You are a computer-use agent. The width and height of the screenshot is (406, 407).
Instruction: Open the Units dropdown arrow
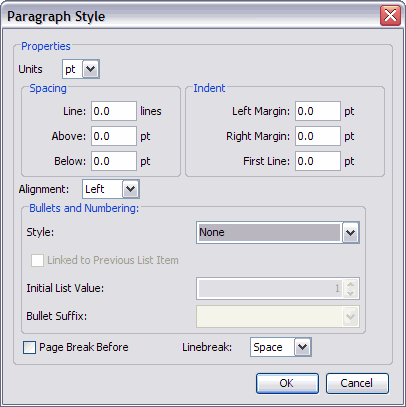[x=91, y=69]
